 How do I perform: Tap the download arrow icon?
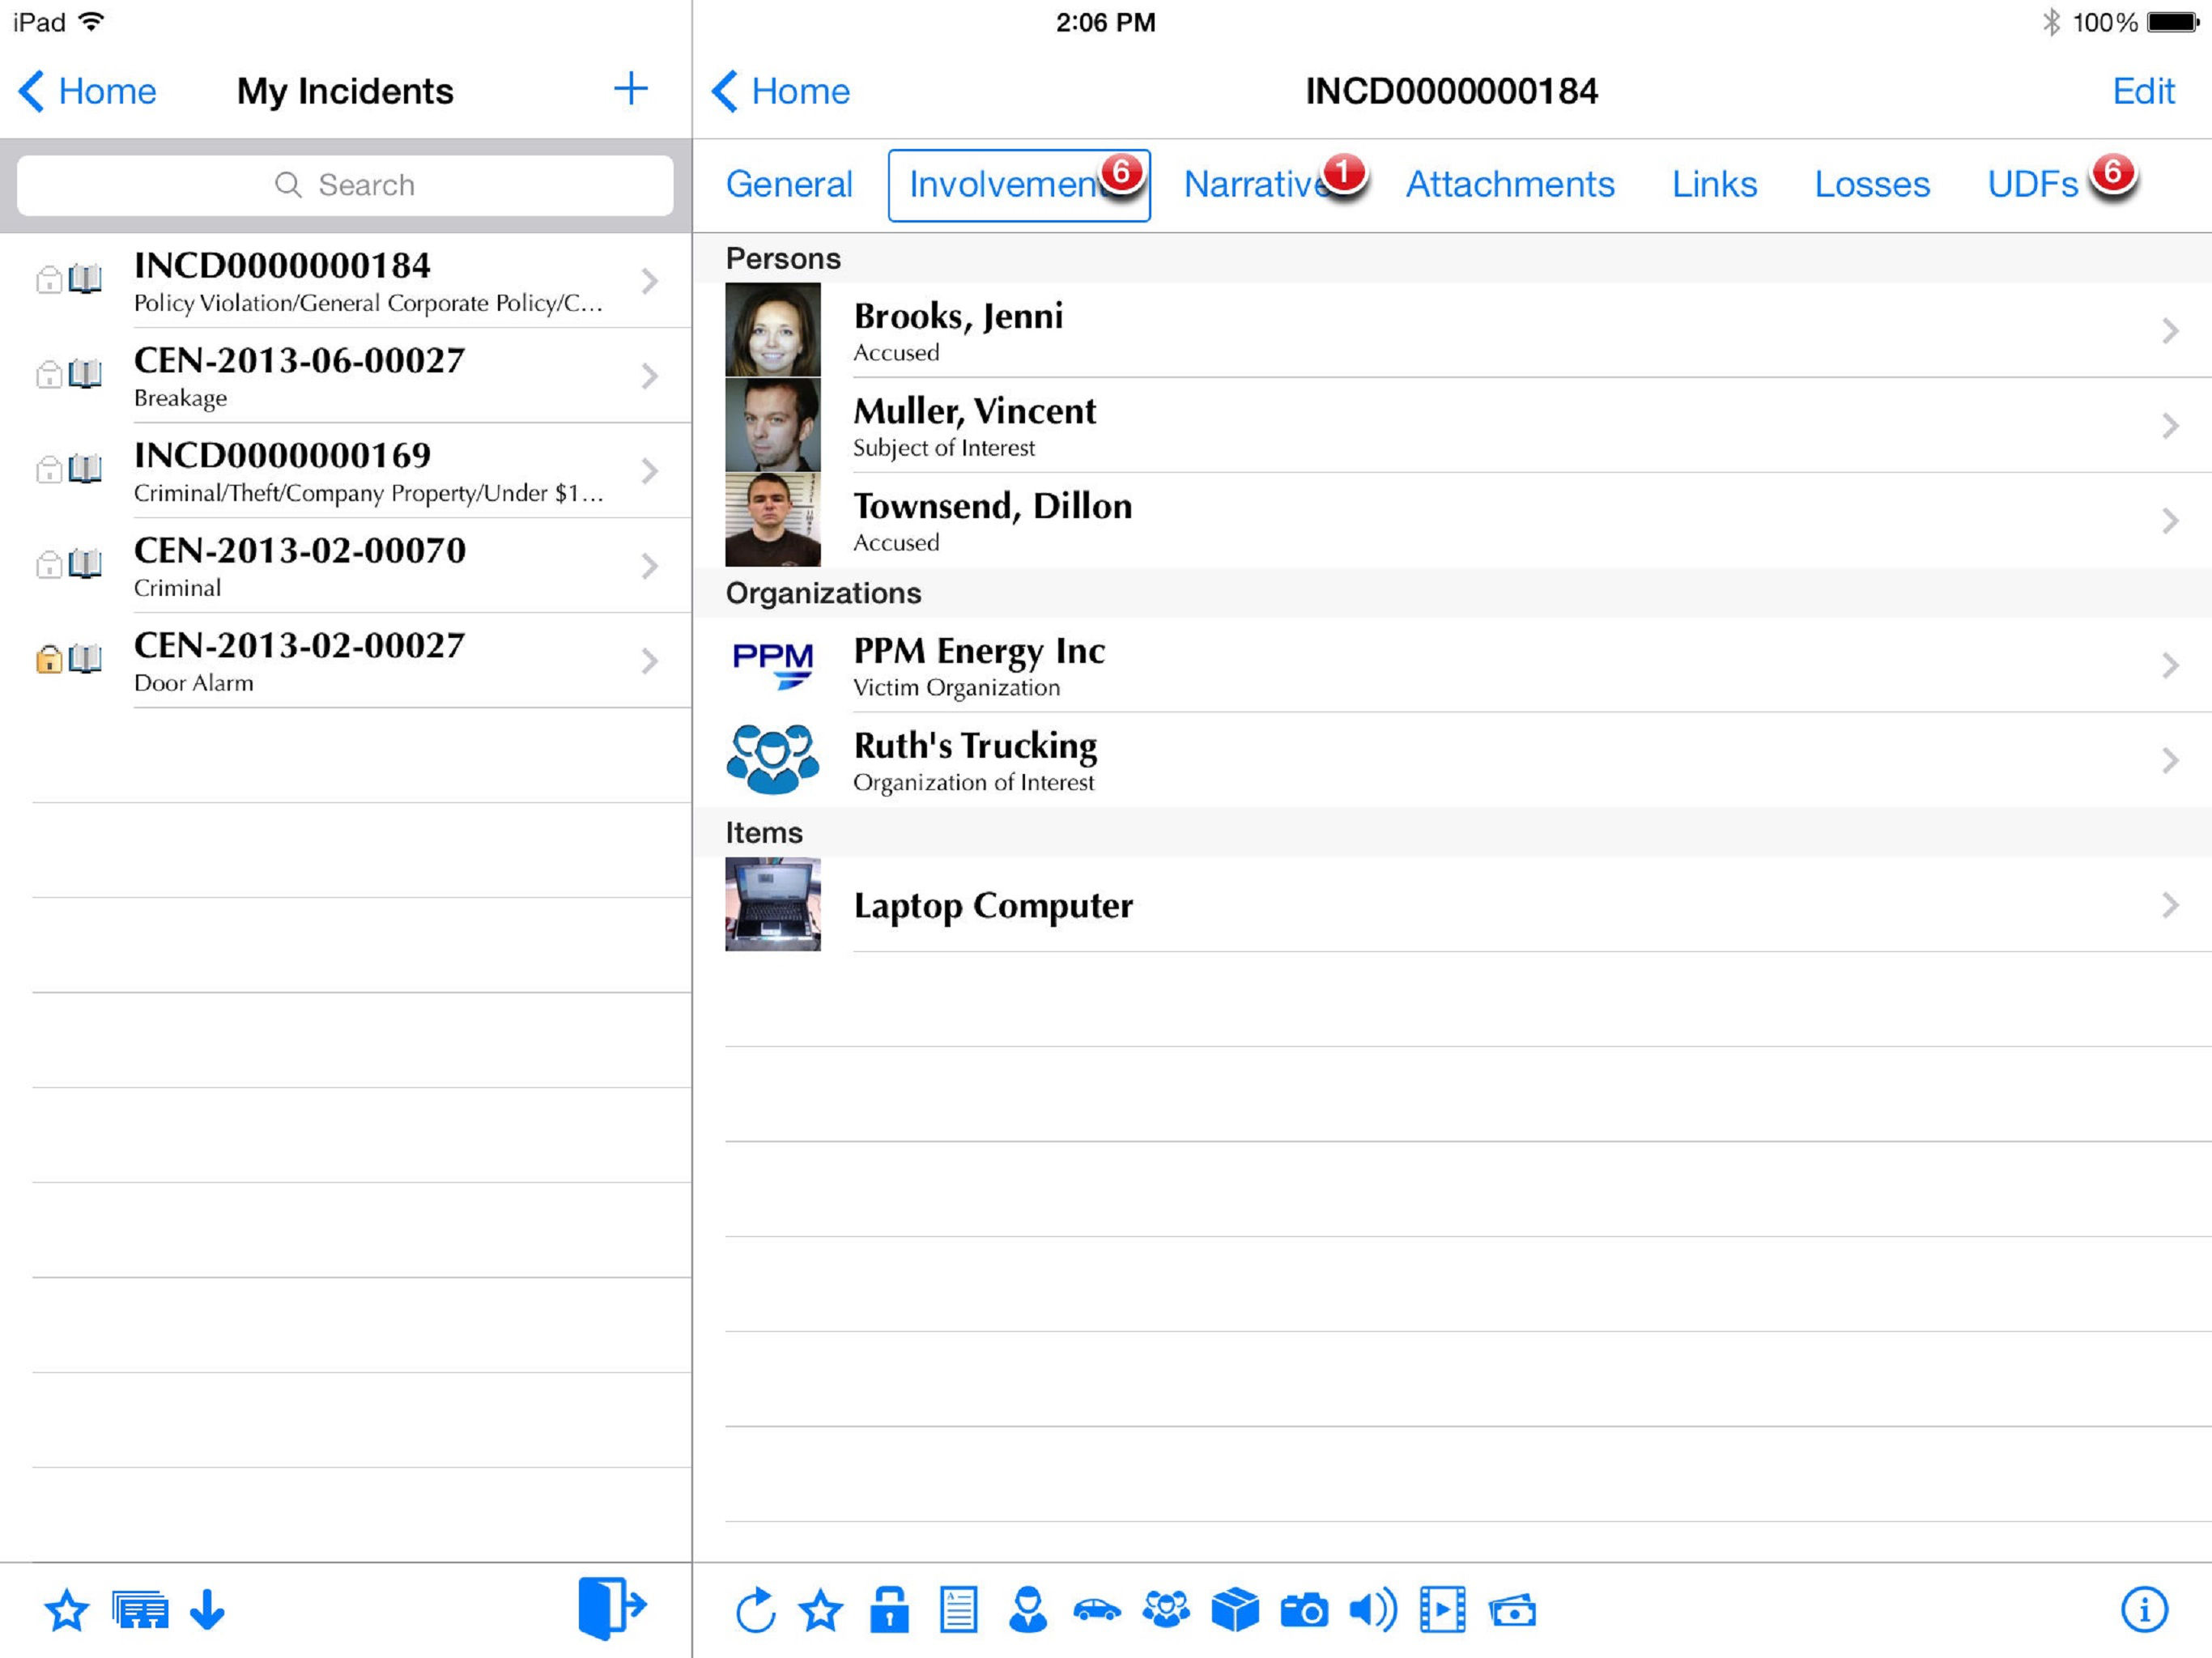(207, 1611)
